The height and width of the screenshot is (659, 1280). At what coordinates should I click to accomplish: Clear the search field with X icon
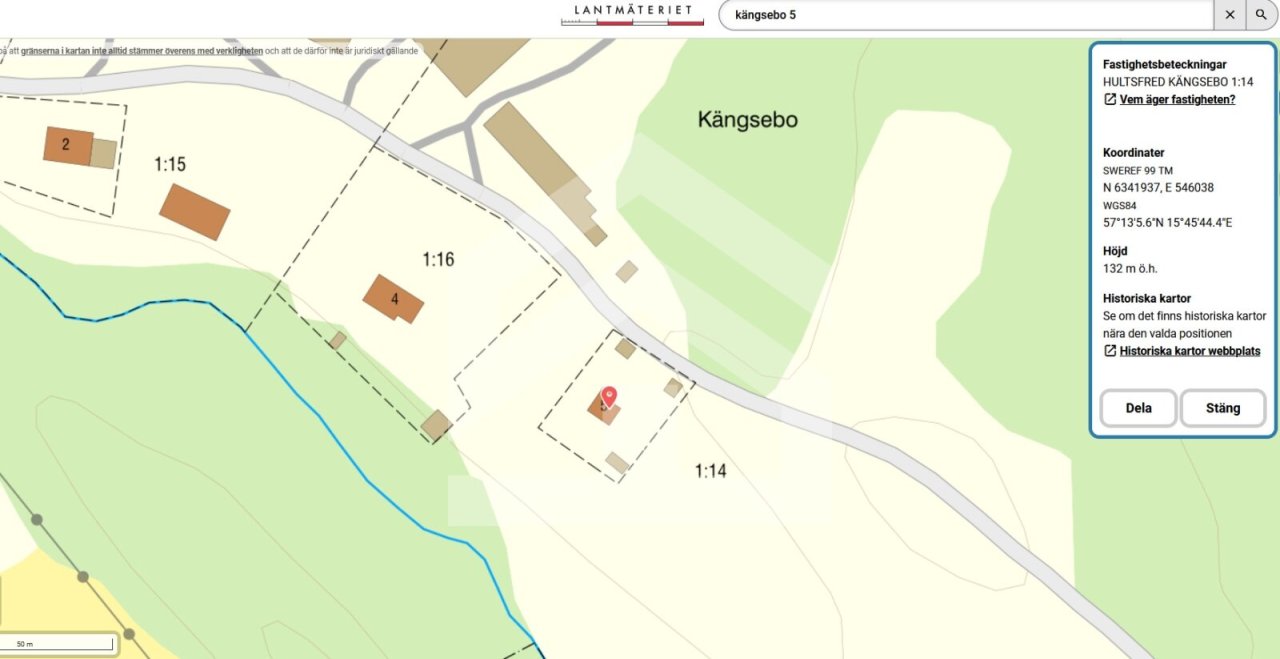pos(1230,15)
